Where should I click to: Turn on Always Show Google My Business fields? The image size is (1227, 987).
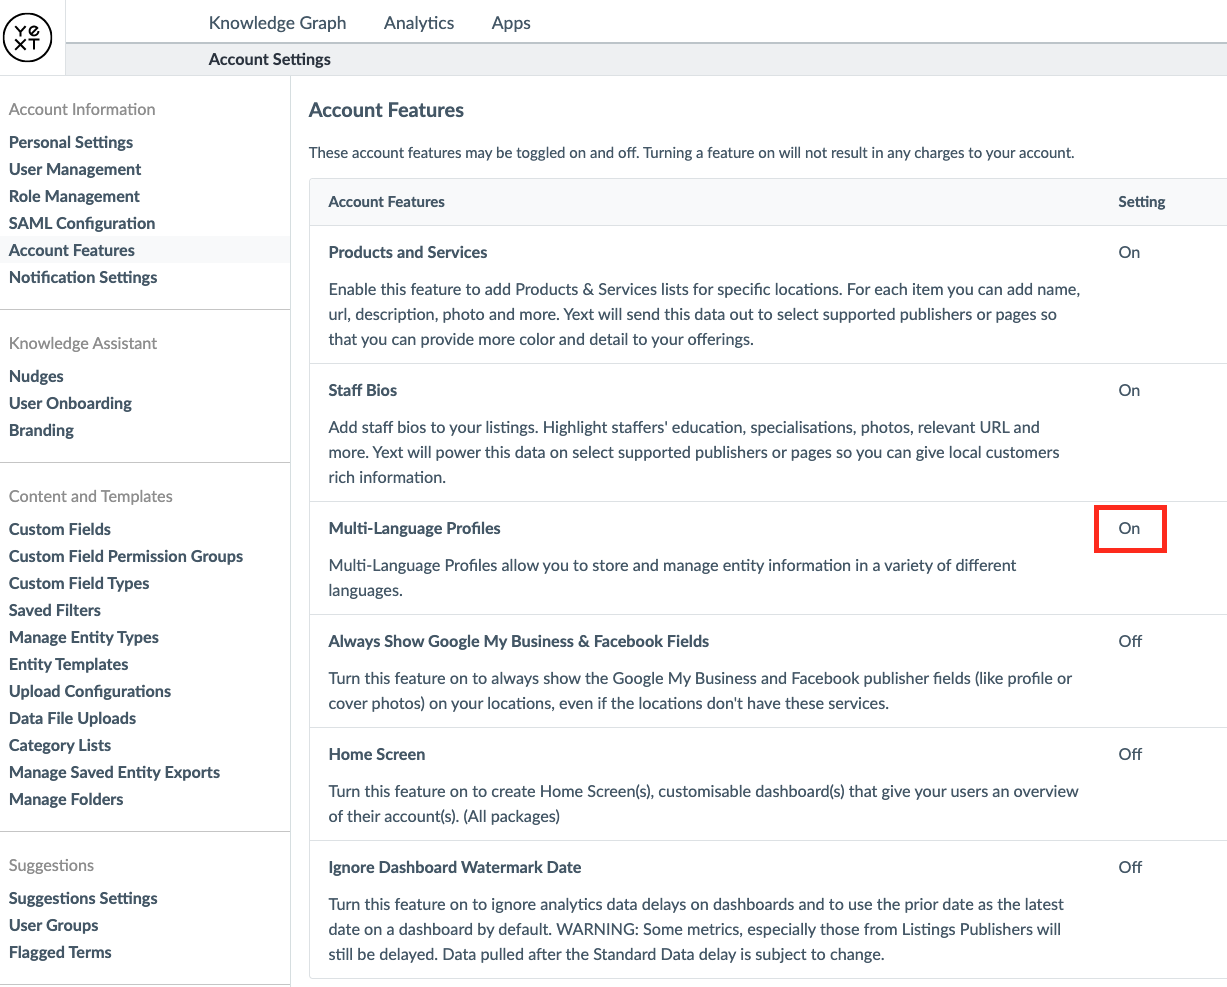(1130, 641)
